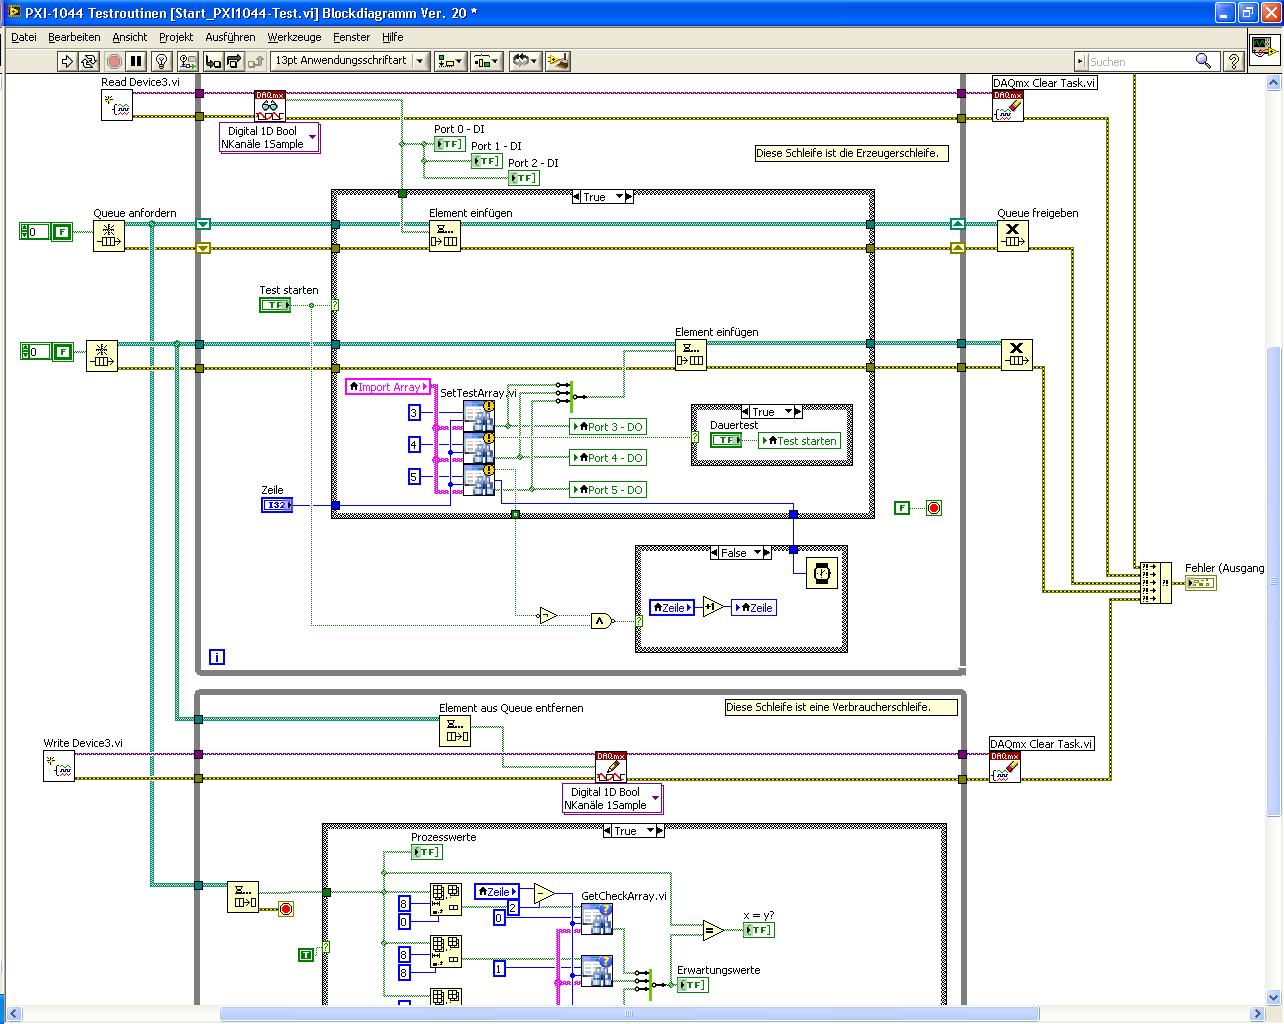The height and width of the screenshot is (1024, 1284).
Task: Select the SetTestArray.vi icon wired to constant 3
Action: point(479,417)
